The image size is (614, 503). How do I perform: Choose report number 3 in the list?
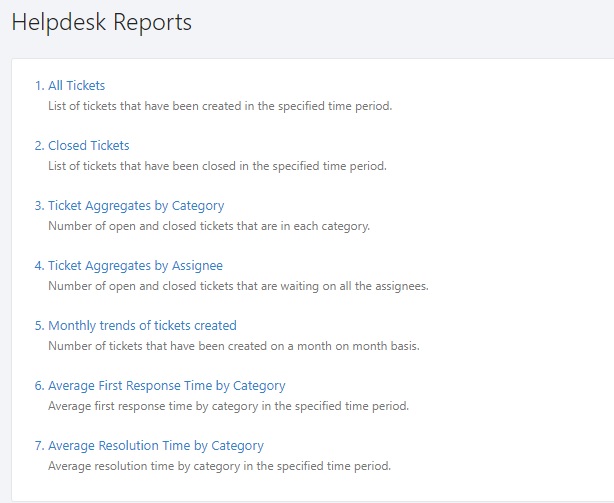coord(129,206)
